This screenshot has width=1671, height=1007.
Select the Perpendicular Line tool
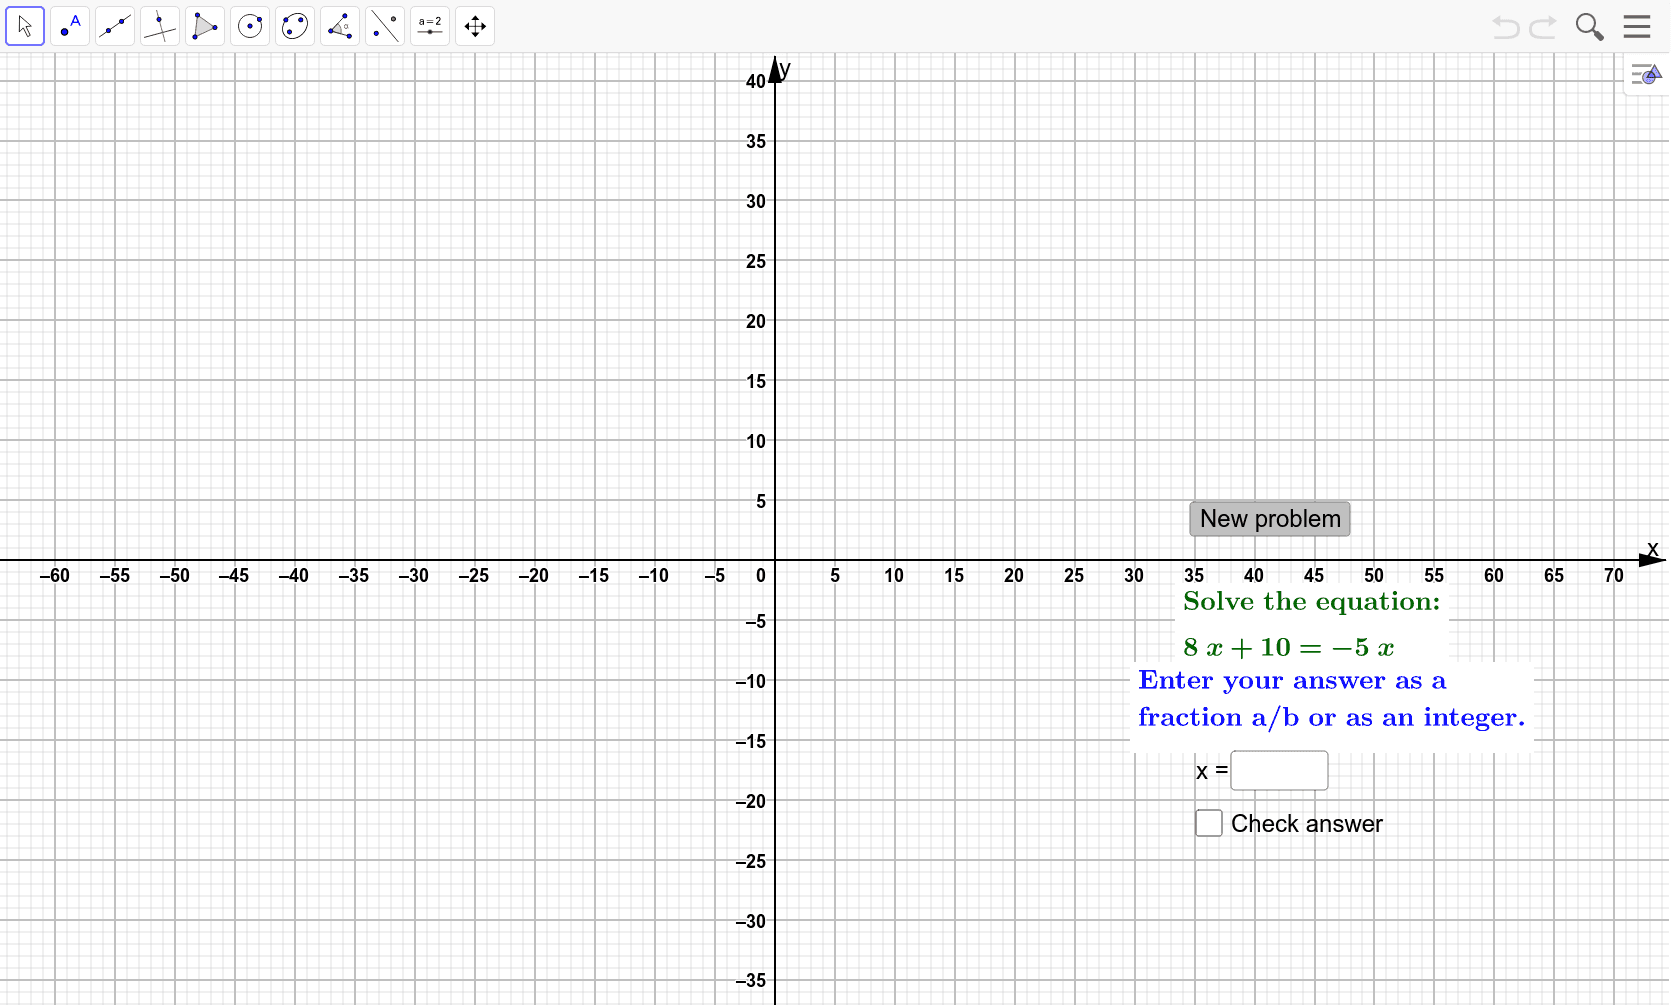160,26
